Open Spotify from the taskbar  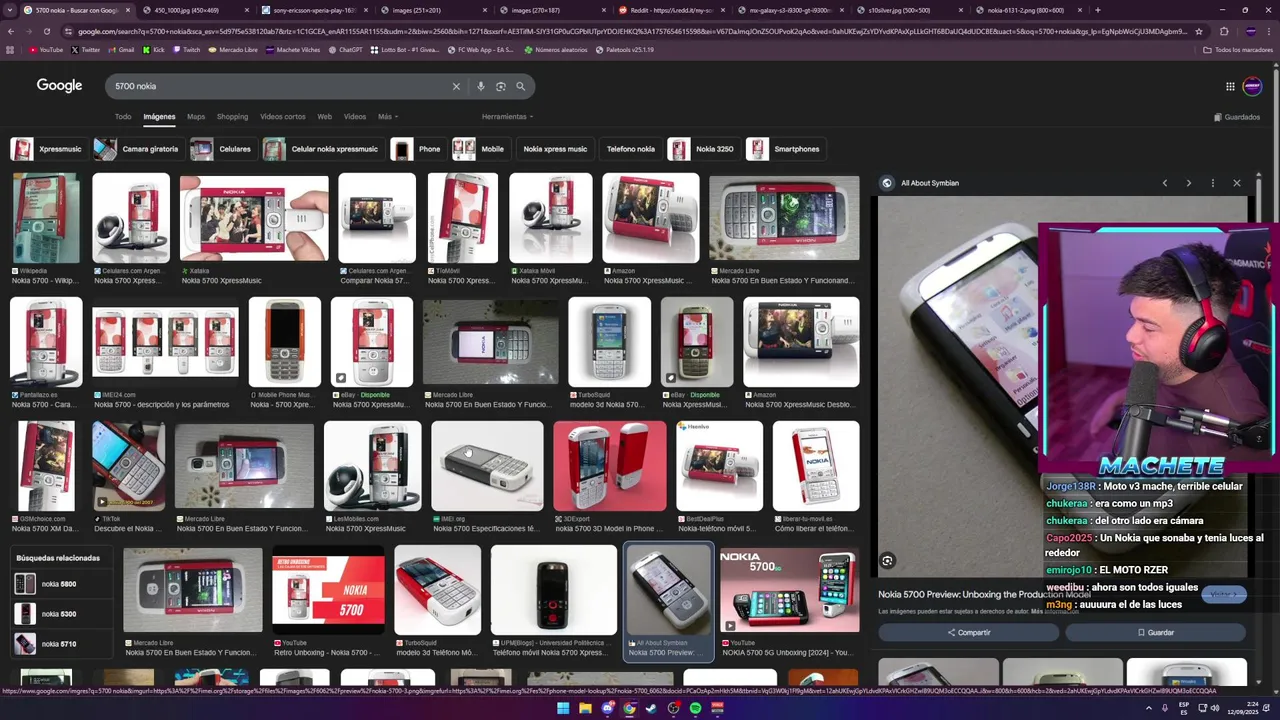[x=695, y=708]
